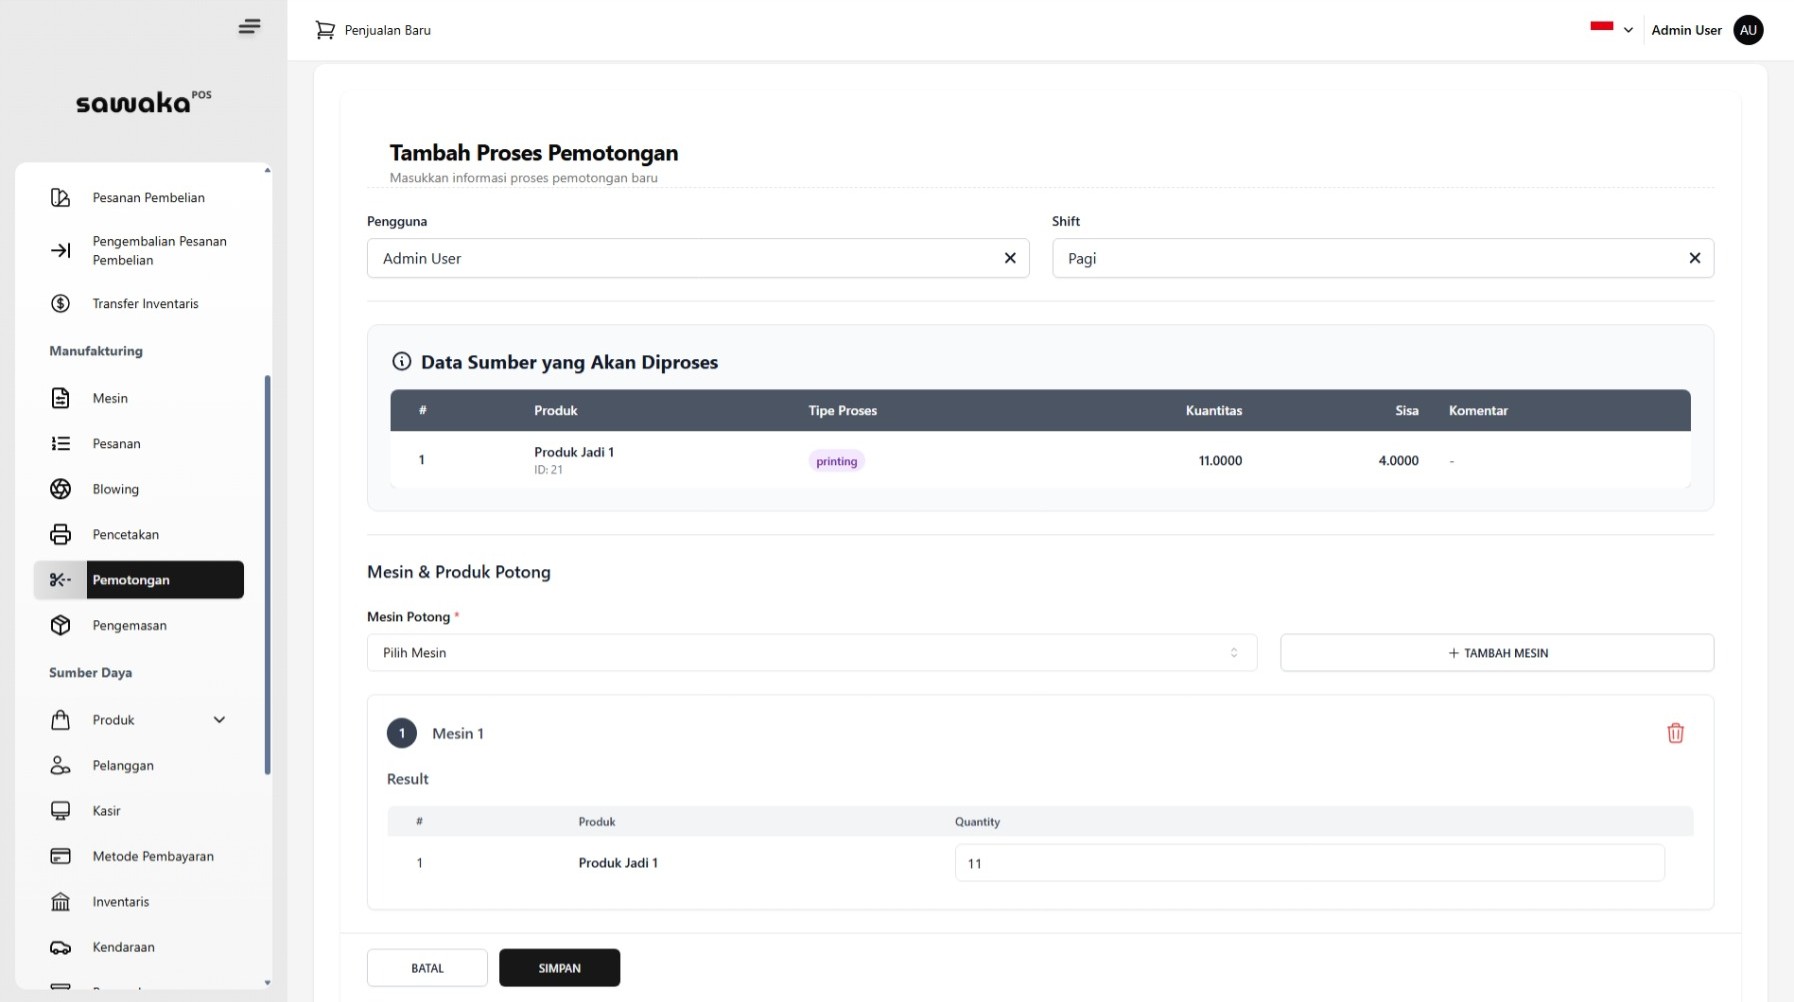Clear the Pagi shift selection

coord(1694,258)
